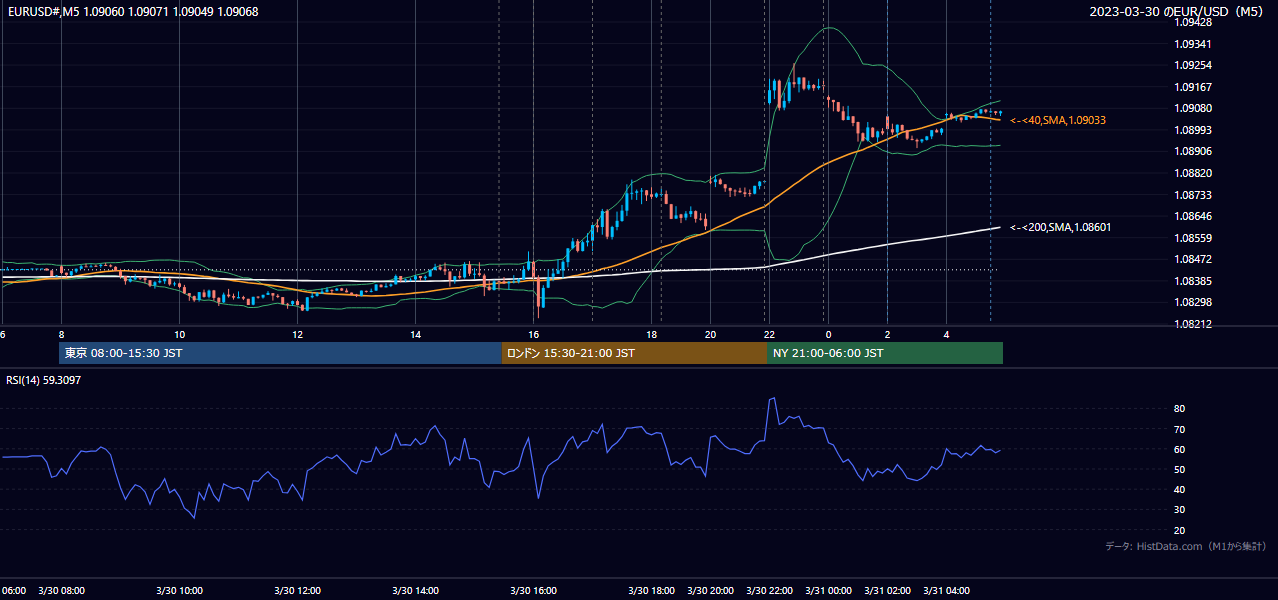Viewport: 1278px width, 600px height.
Task: Click the price scale value 1.08993
Action: coord(1193,130)
